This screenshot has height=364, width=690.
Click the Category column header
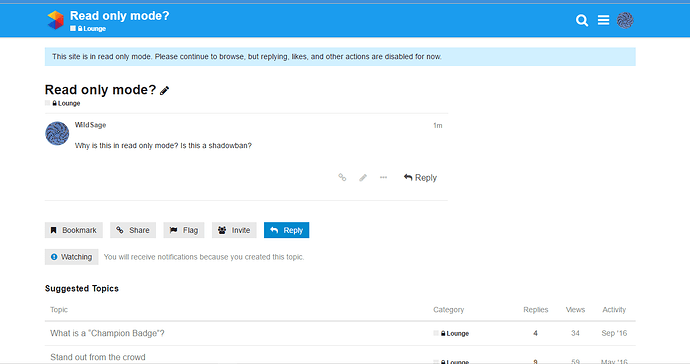448,310
